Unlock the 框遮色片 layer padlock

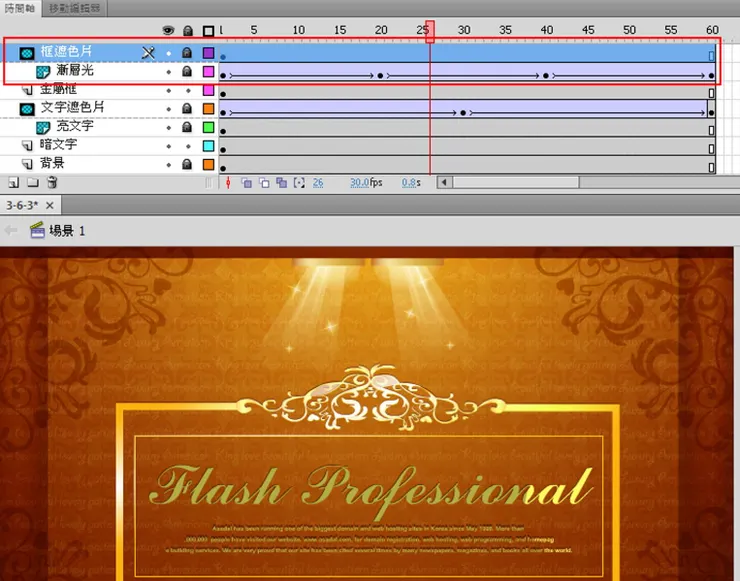(187, 52)
